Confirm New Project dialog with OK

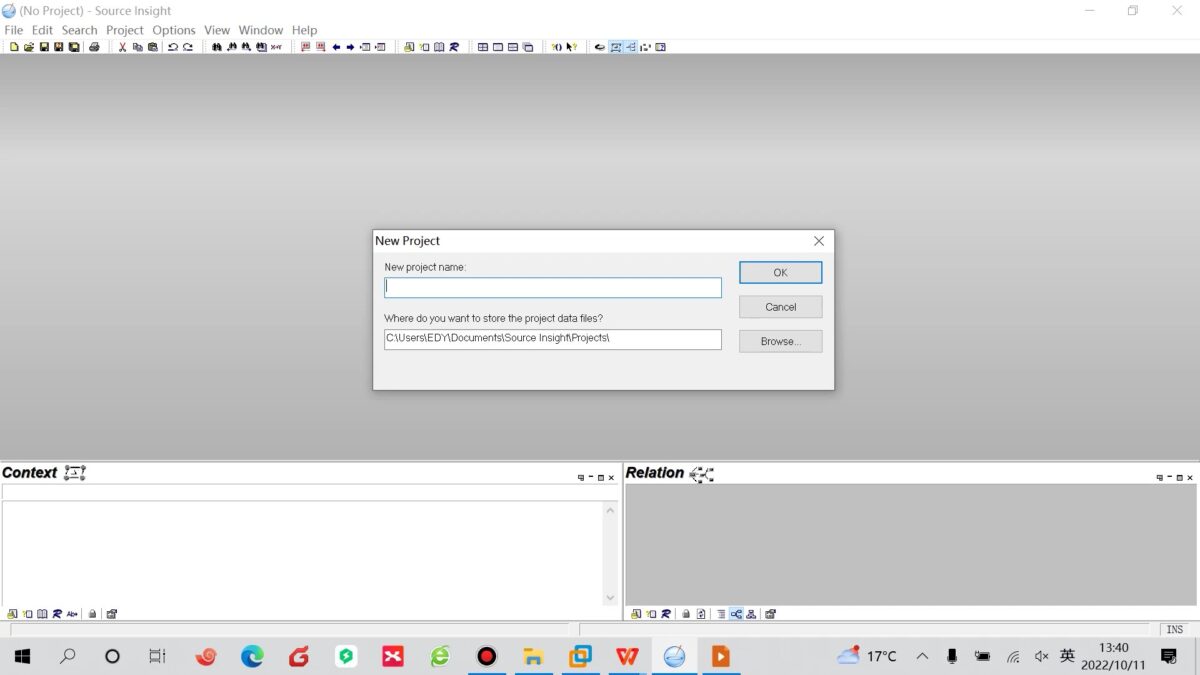pos(781,273)
